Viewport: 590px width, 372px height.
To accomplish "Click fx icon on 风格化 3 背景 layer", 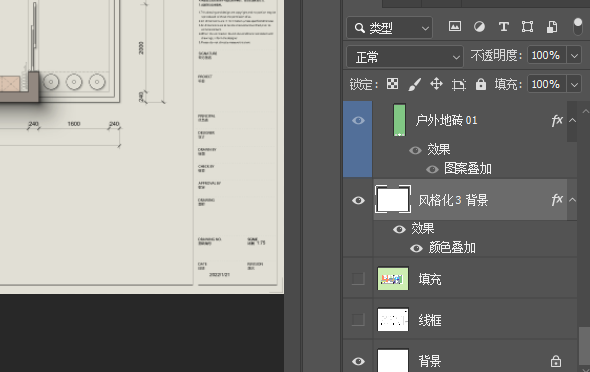I will (557, 200).
